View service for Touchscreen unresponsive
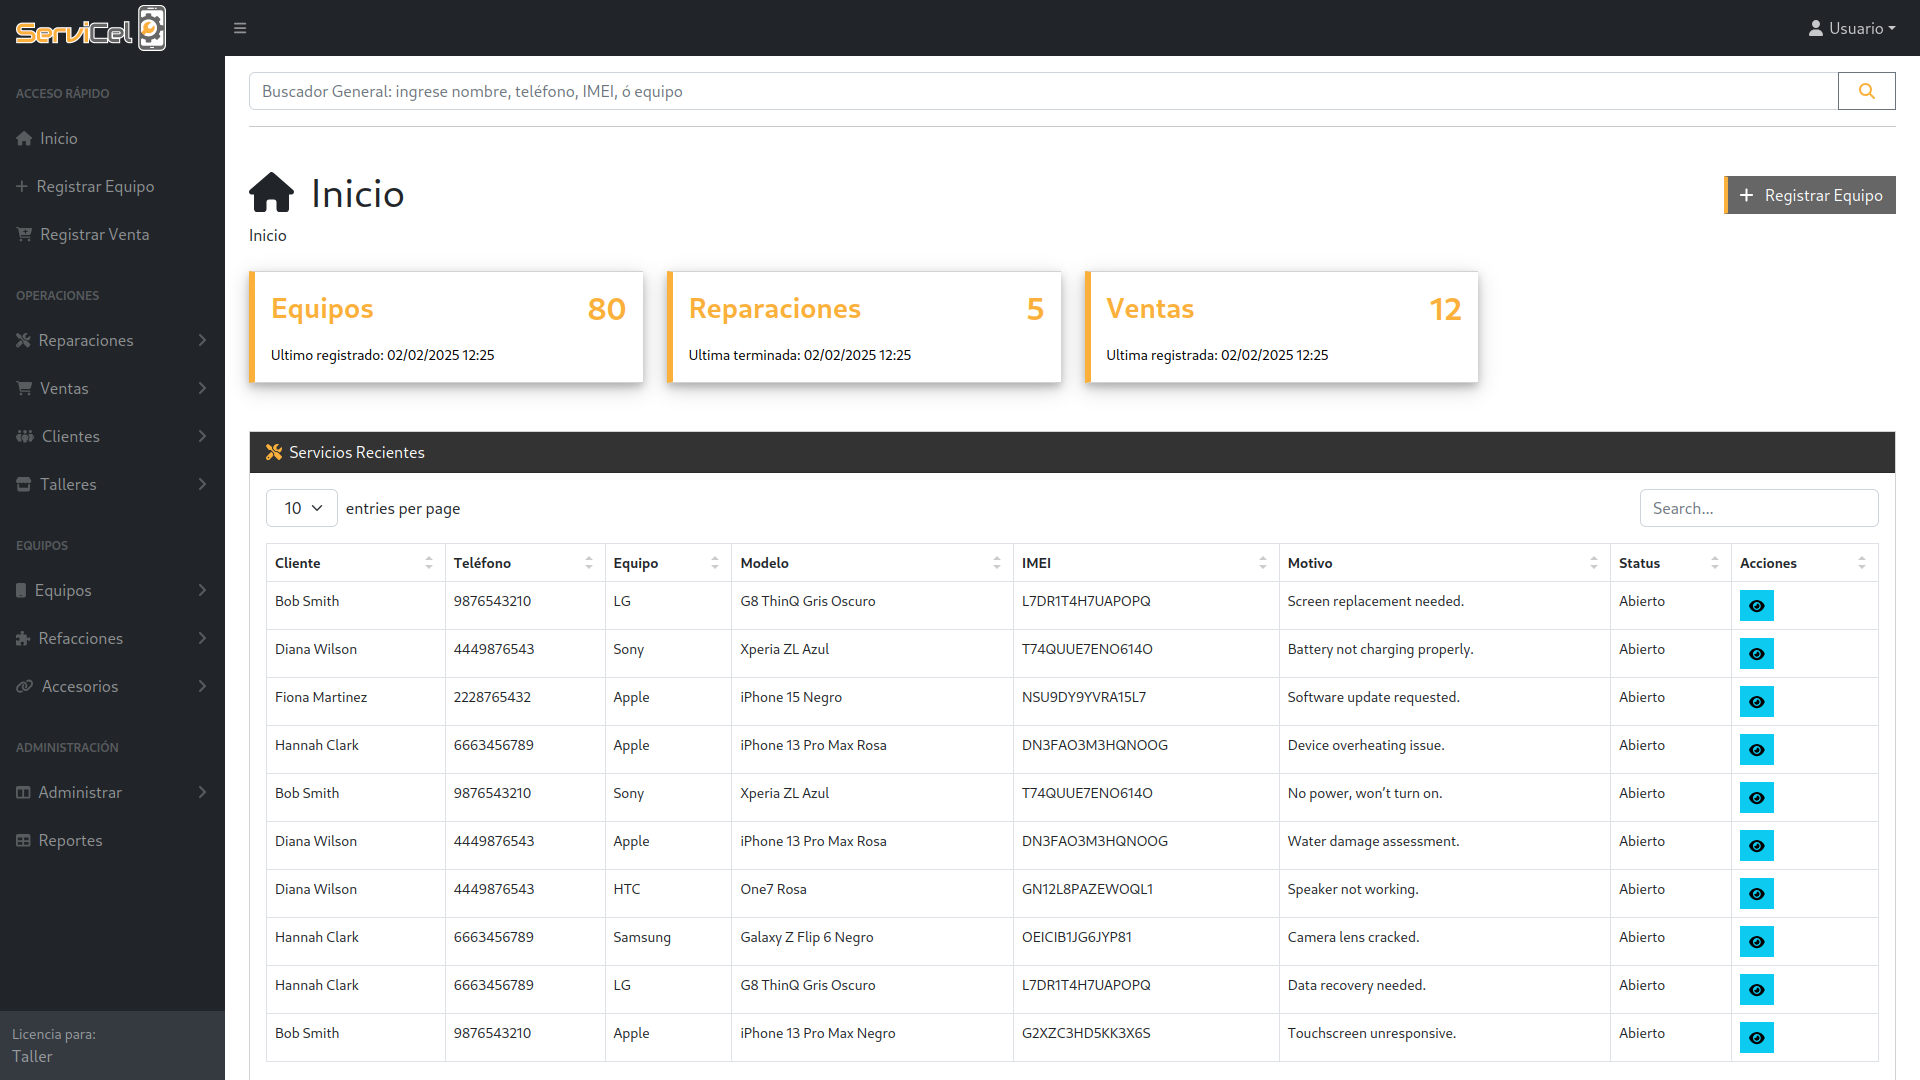This screenshot has width=1920, height=1080. click(x=1756, y=1038)
